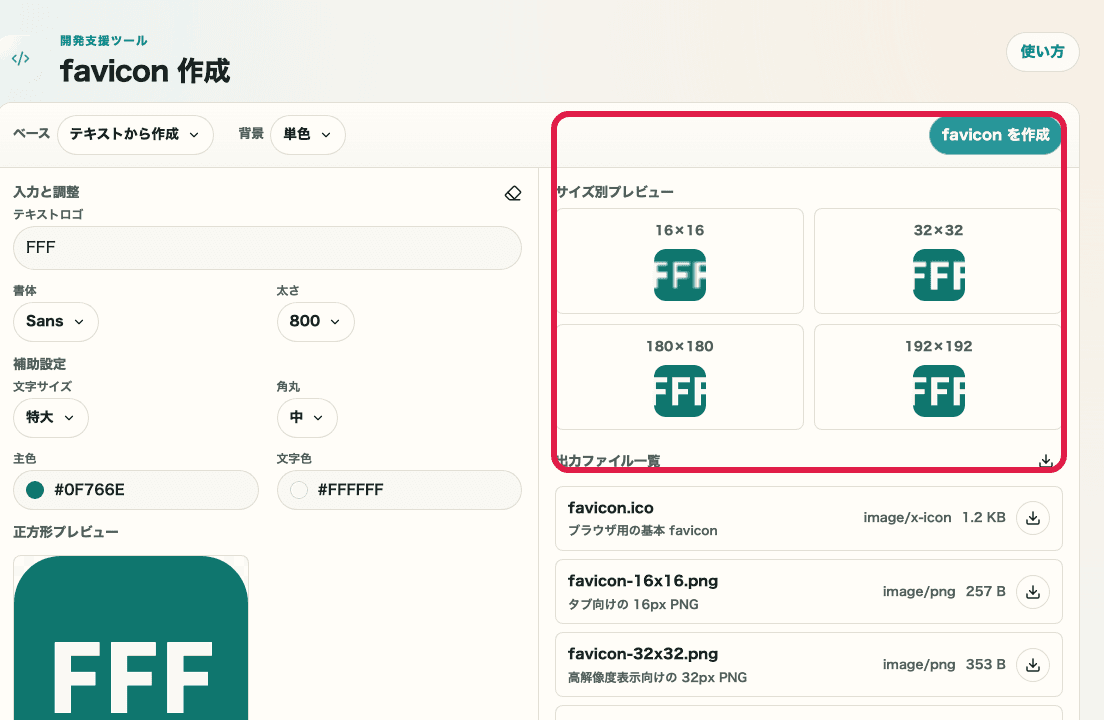Viewport: 1104px width, 720px height.
Task: Open the 書体 font dropdown showing Sans
Action: point(55,322)
